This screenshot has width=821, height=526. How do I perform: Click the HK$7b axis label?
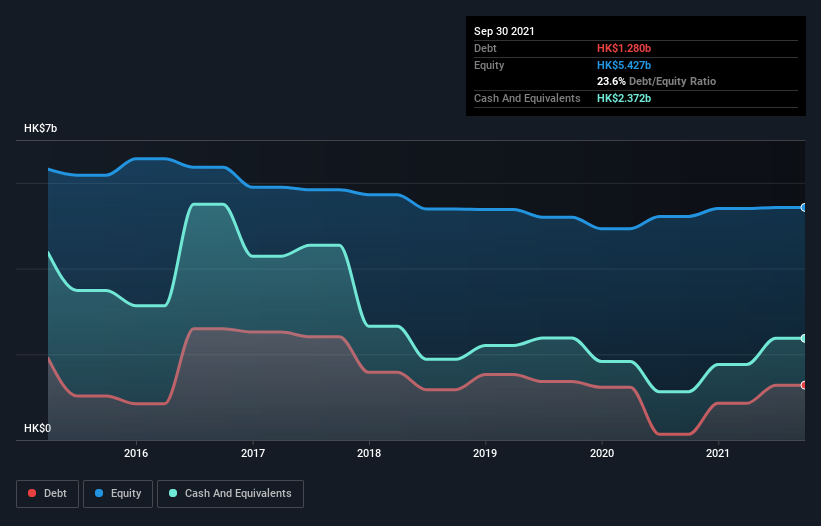point(40,128)
